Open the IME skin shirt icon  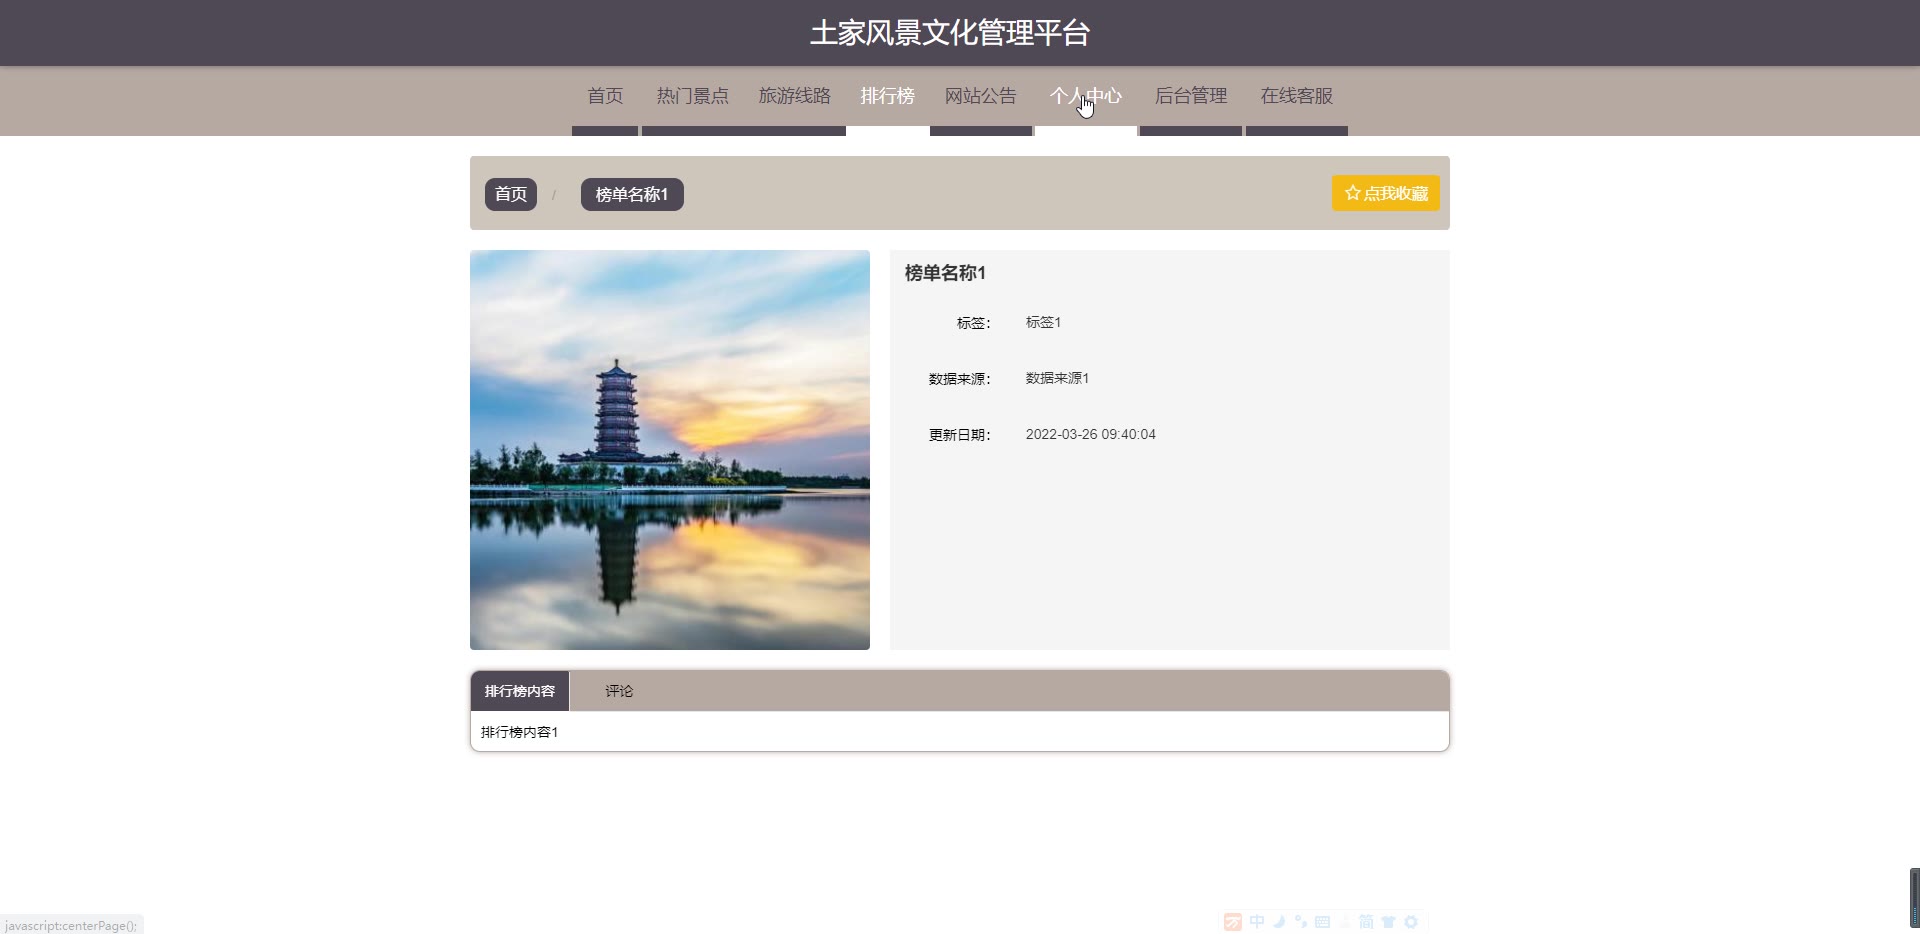pos(1388,922)
